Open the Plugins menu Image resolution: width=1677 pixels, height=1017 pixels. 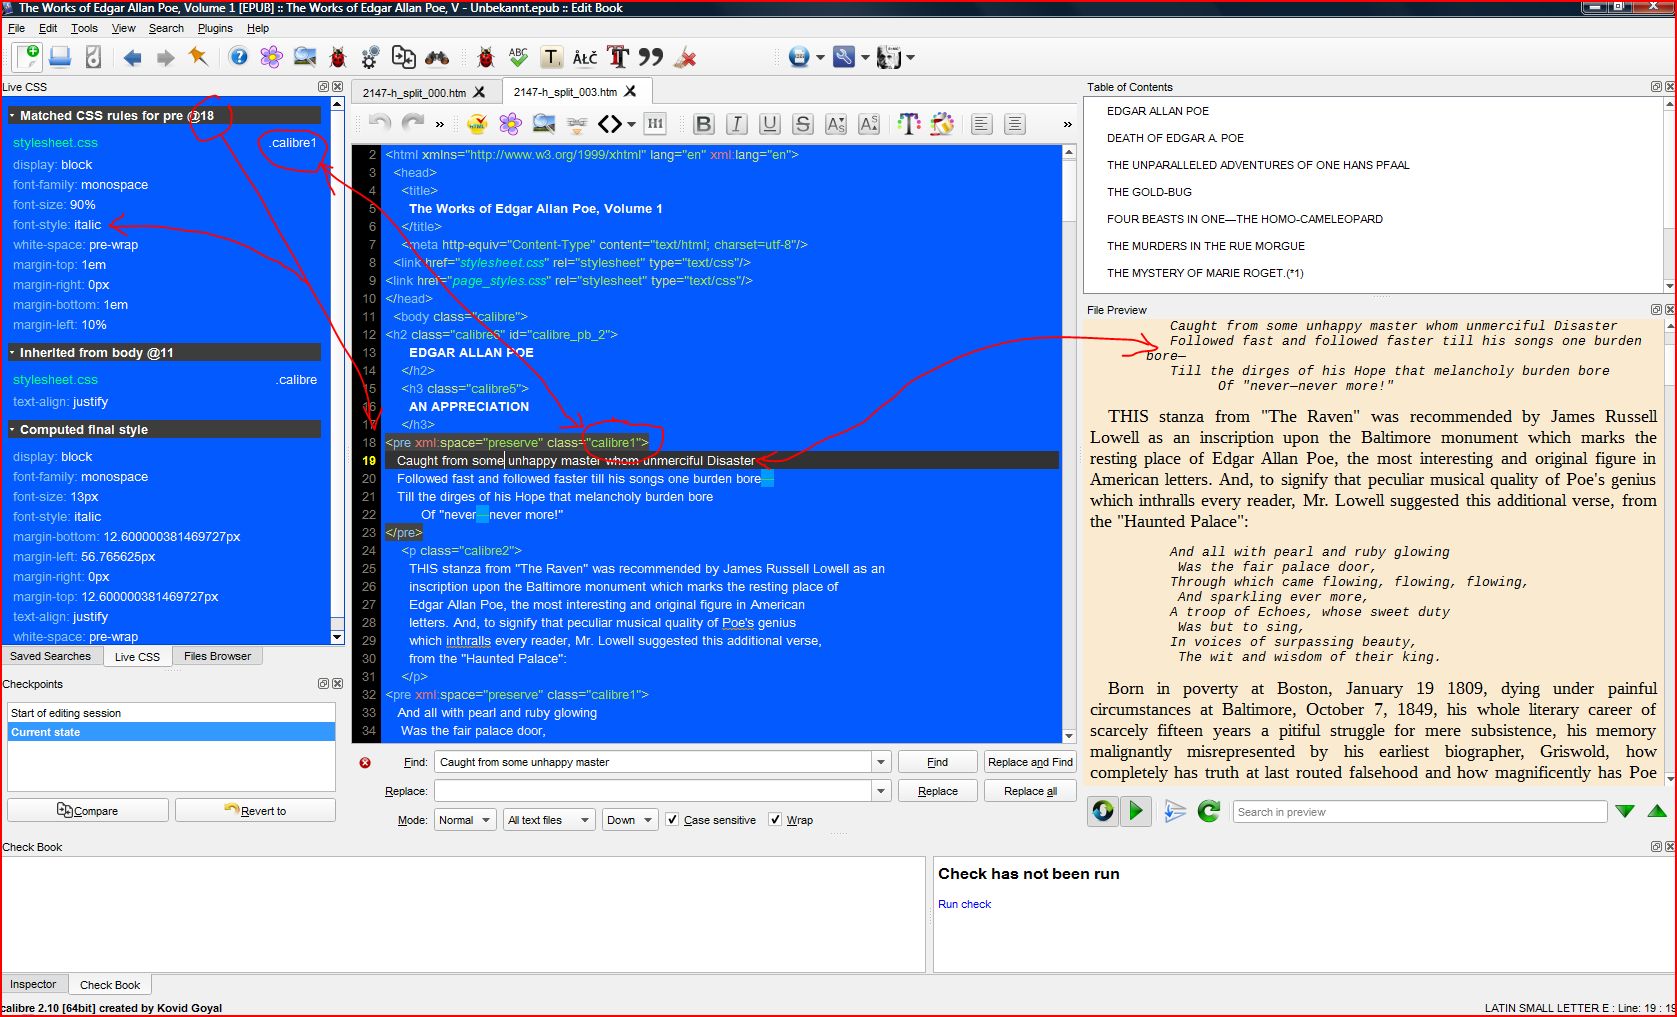(215, 28)
